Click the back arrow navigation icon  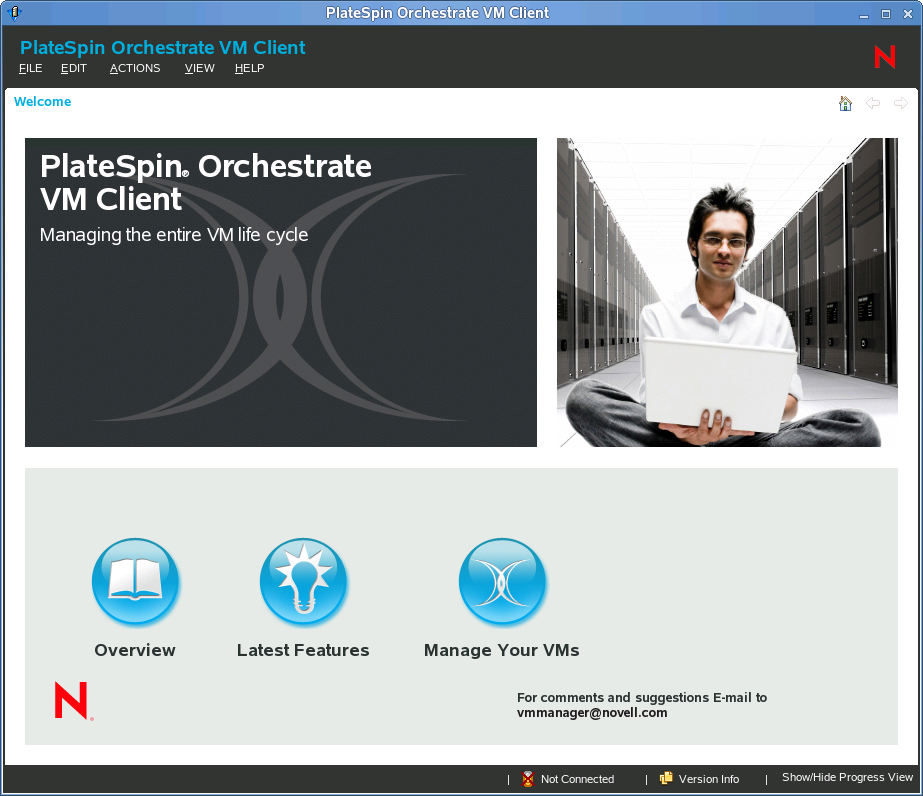[x=873, y=104]
